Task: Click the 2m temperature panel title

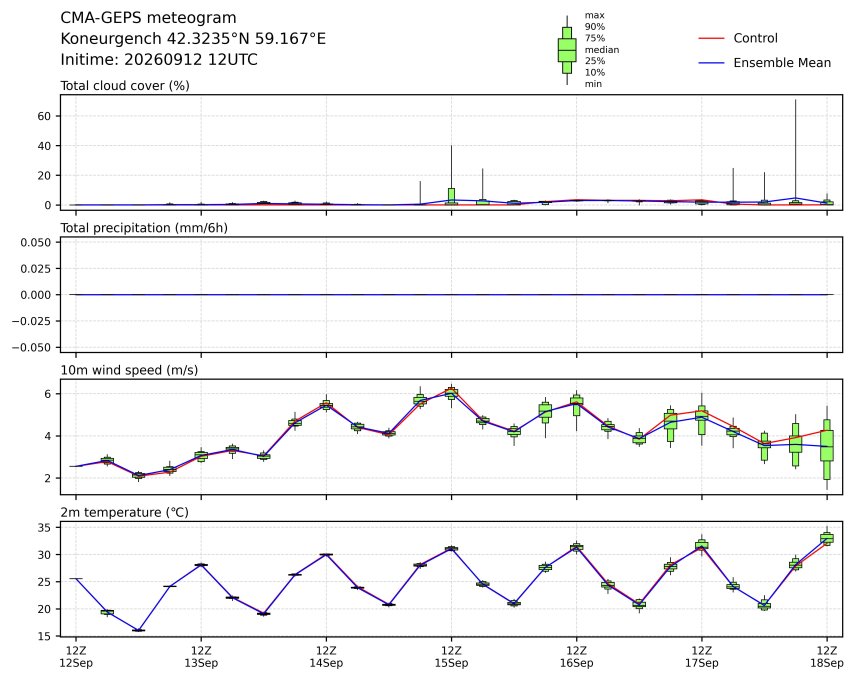Action: (x=124, y=513)
